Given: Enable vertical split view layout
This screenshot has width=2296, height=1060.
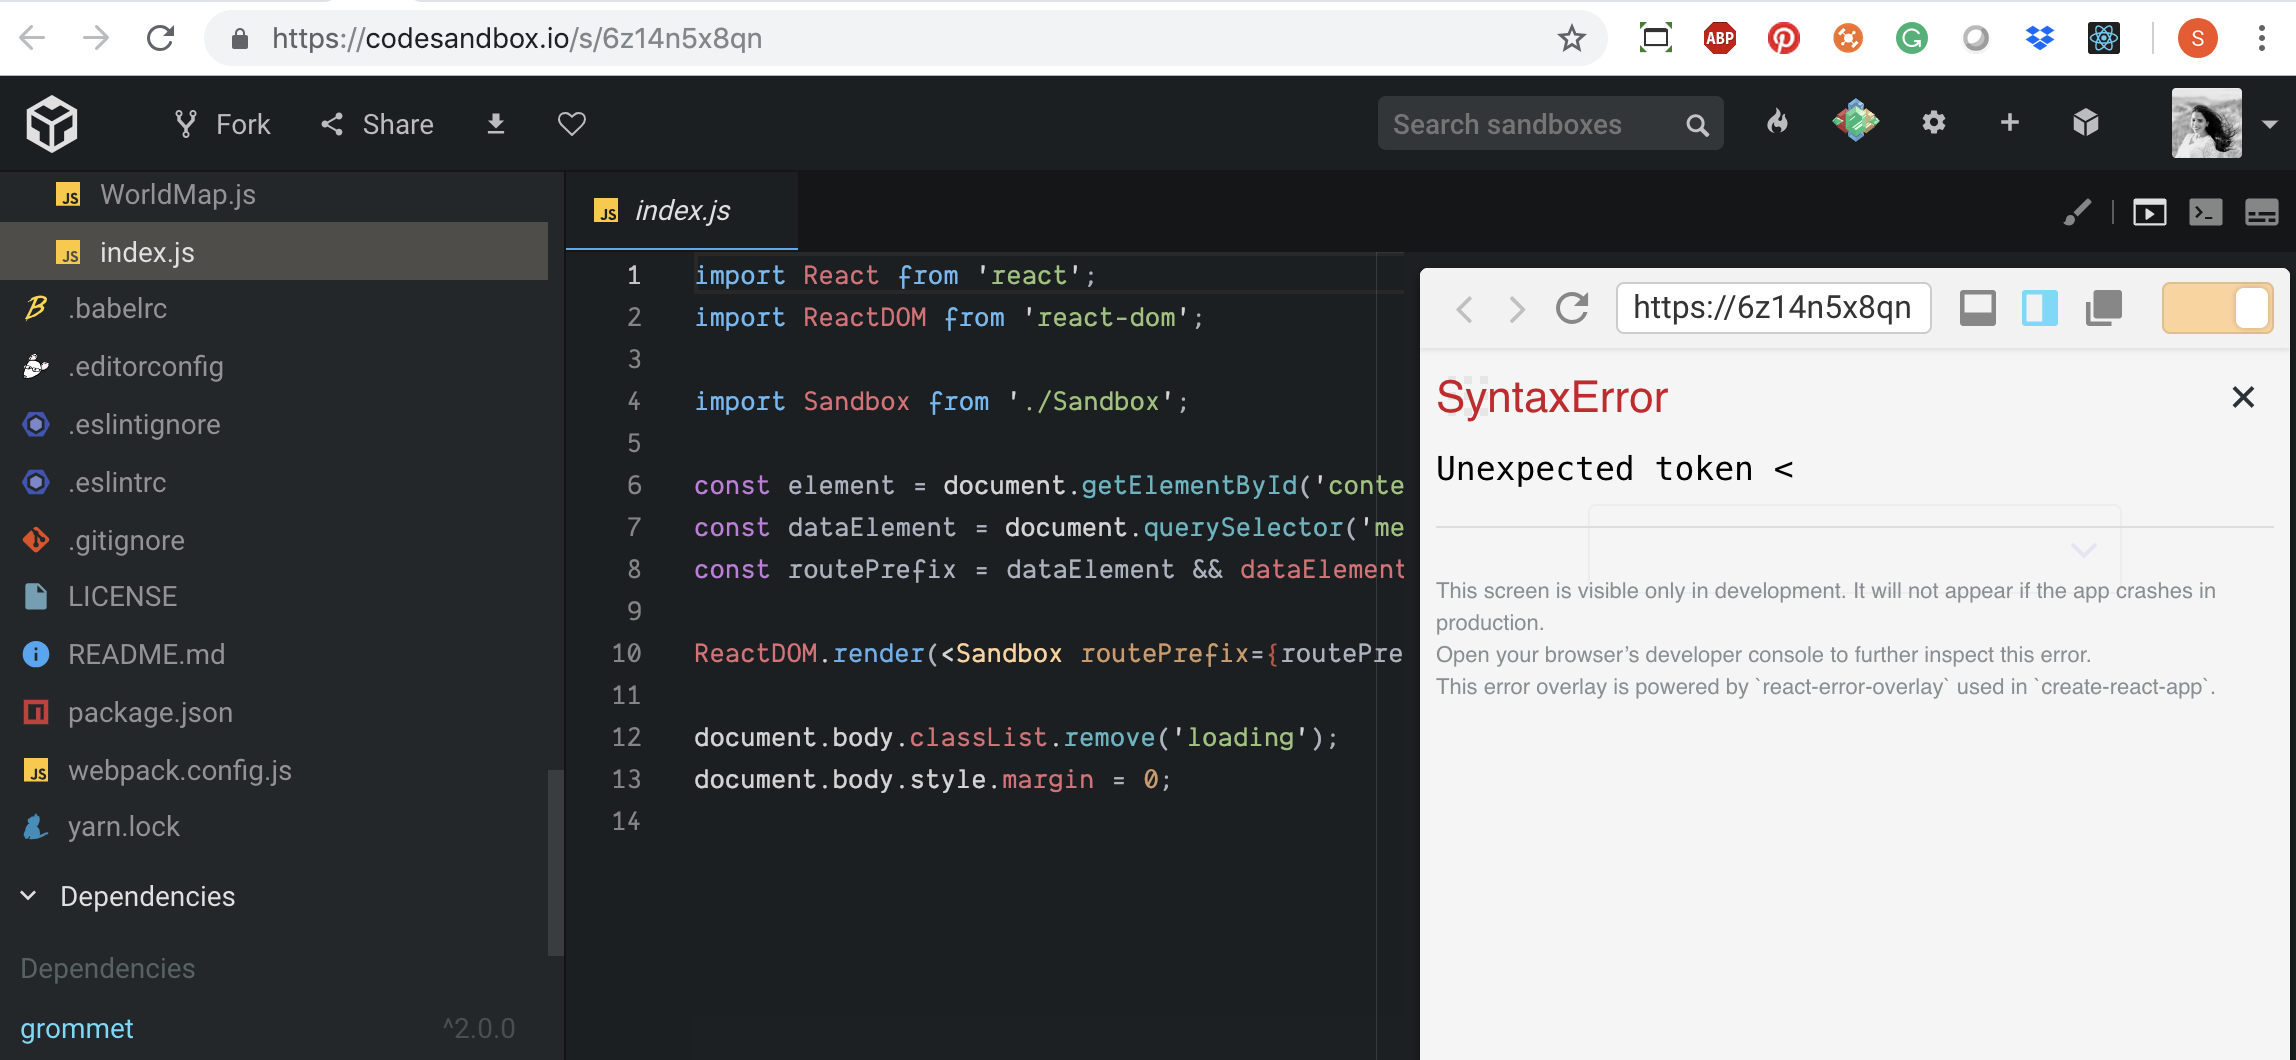Looking at the screenshot, I should pyautogui.click(x=2040, y=308).
